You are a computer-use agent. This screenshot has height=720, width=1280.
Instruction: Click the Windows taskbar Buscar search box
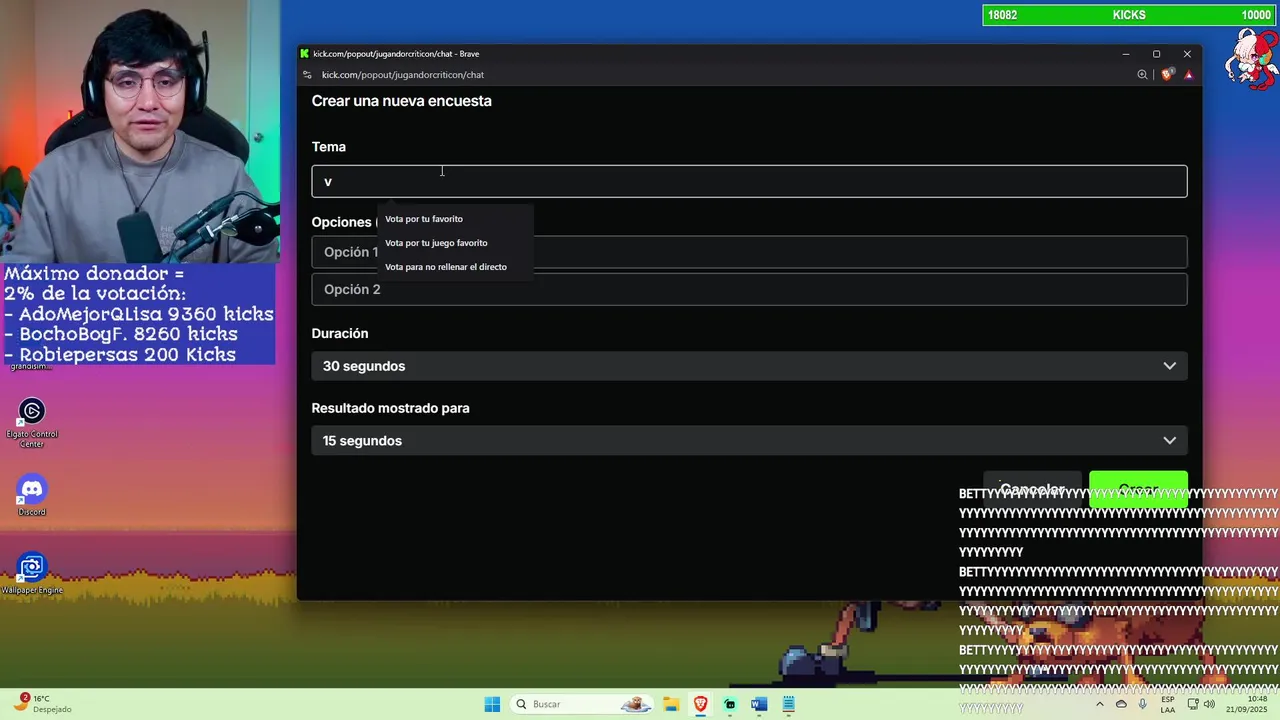point(582,704)
